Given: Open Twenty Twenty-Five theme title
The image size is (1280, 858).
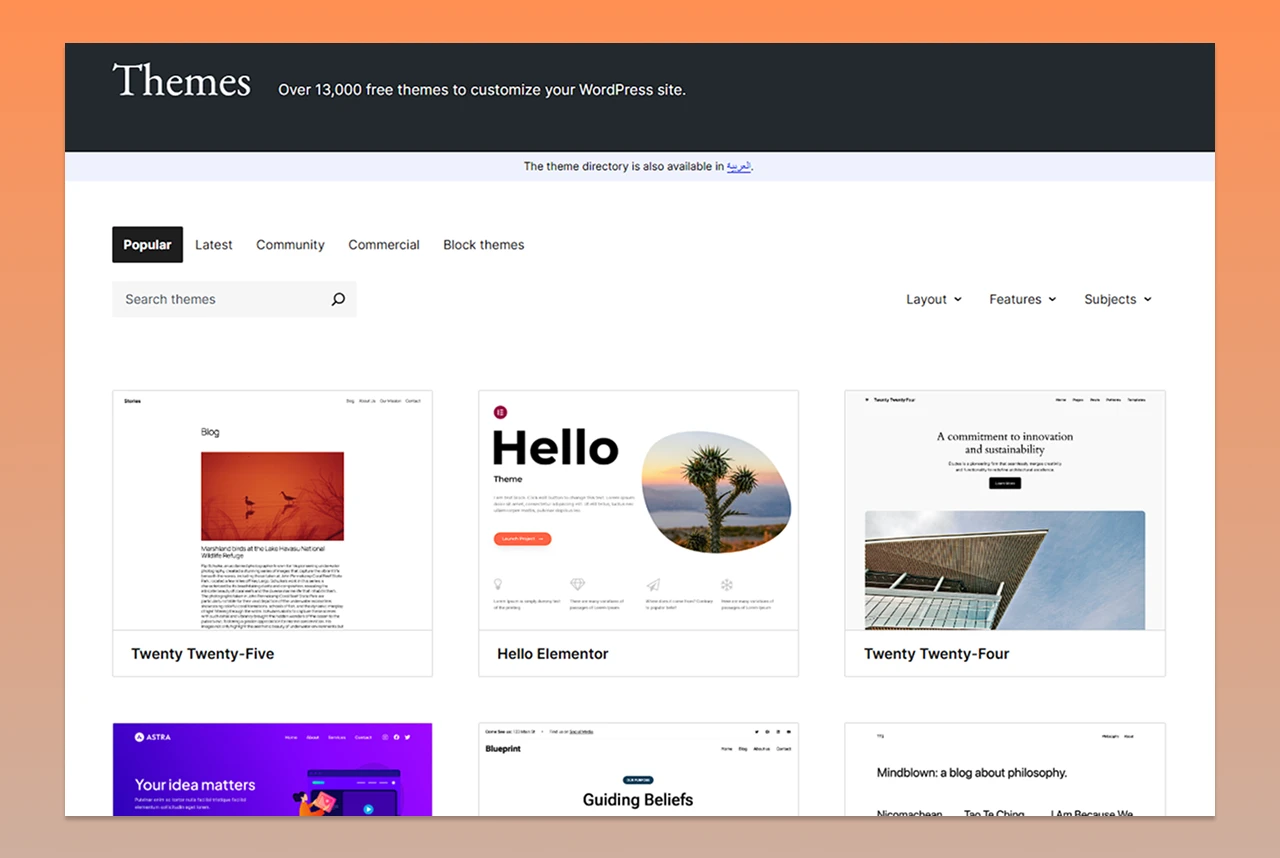Looking at the screenshot, I should (203, 654).
